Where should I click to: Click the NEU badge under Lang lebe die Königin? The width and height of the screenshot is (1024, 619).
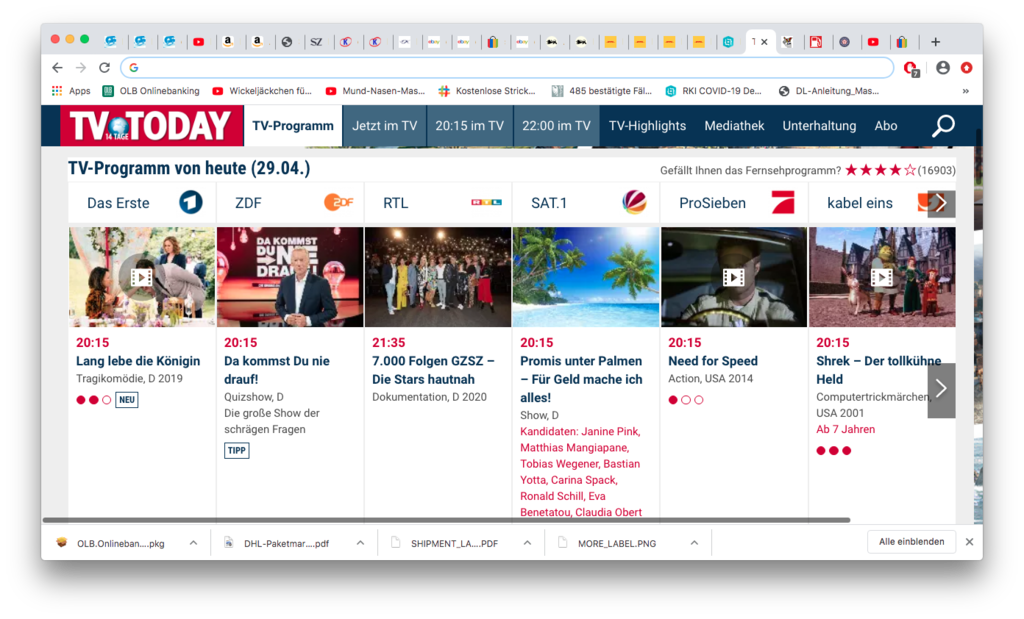127,400
